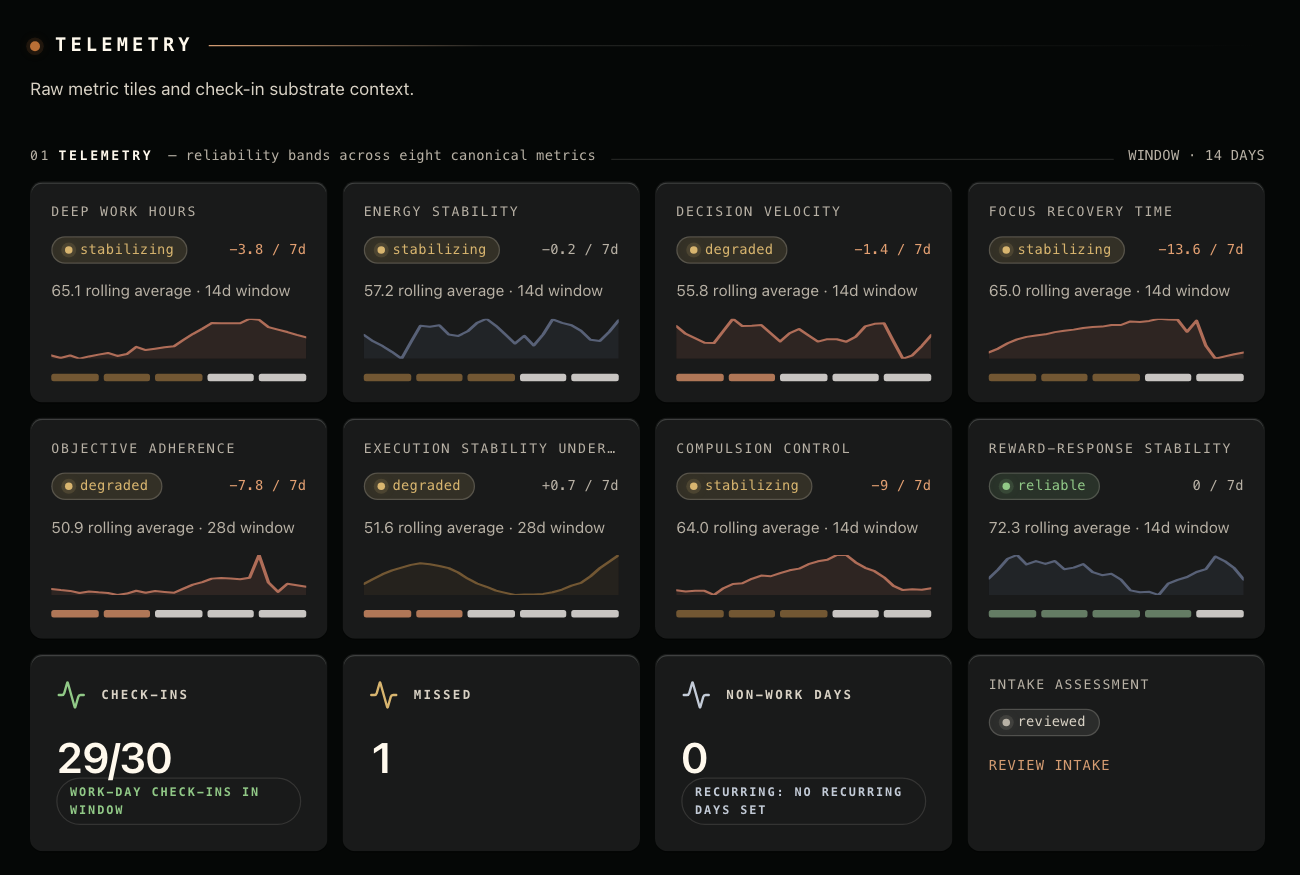Click the 29/30 check-ins count

pos(114,759)
